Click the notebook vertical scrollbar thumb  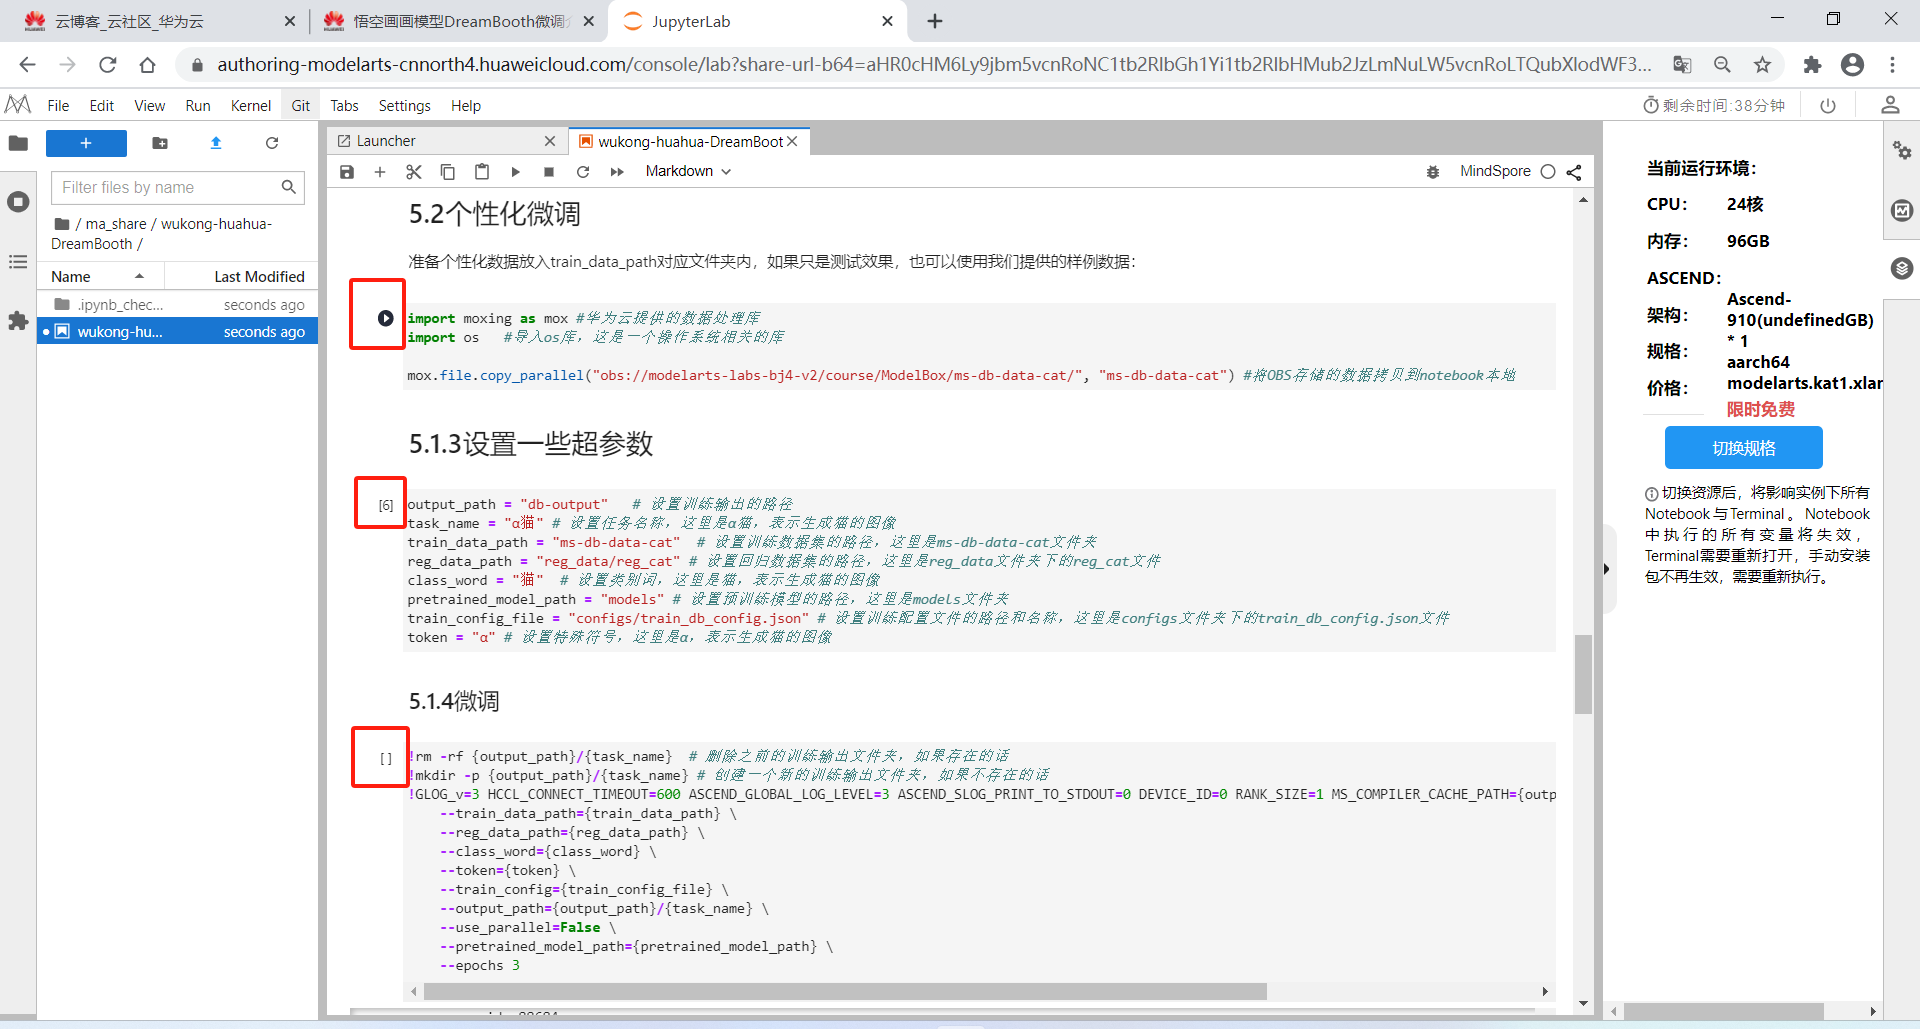click(x=1583, y=673)
